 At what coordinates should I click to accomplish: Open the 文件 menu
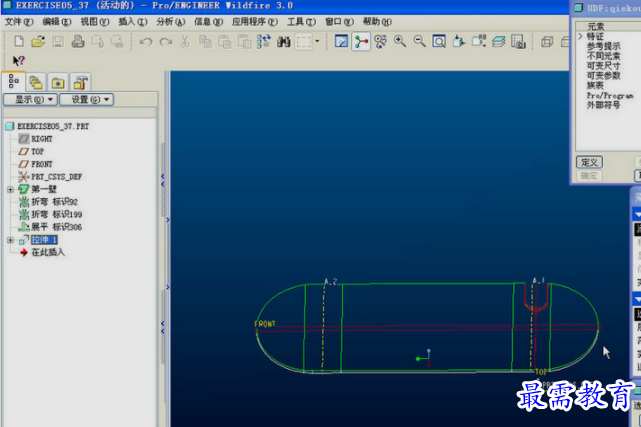point(19,22)
